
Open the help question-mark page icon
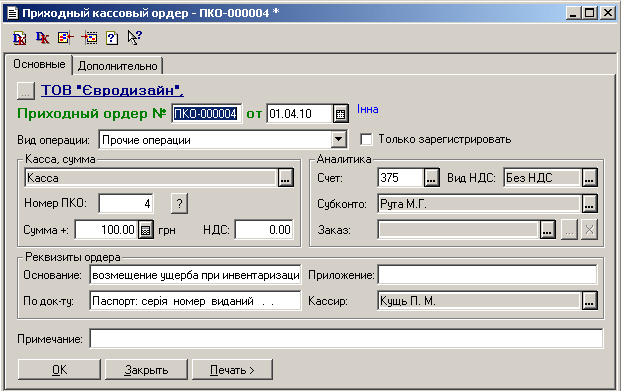(x=112, y=38)
